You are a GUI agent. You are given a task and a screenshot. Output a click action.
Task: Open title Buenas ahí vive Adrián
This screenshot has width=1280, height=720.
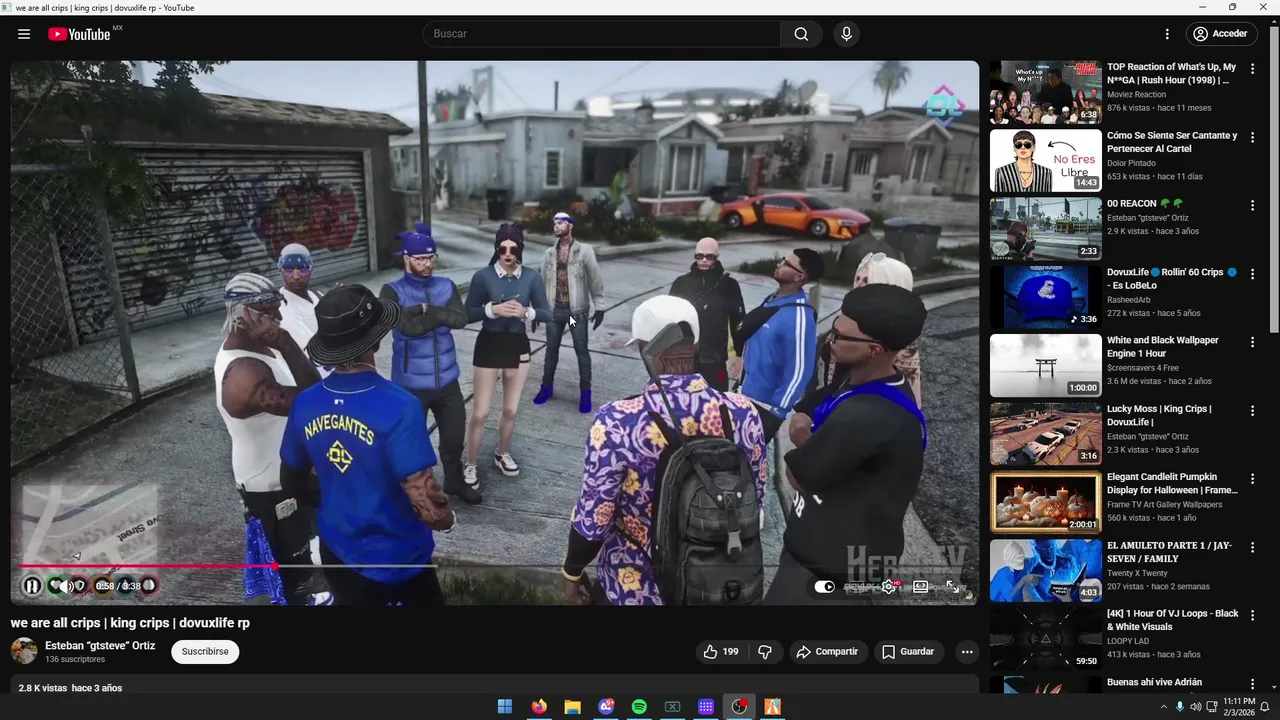1154,682
